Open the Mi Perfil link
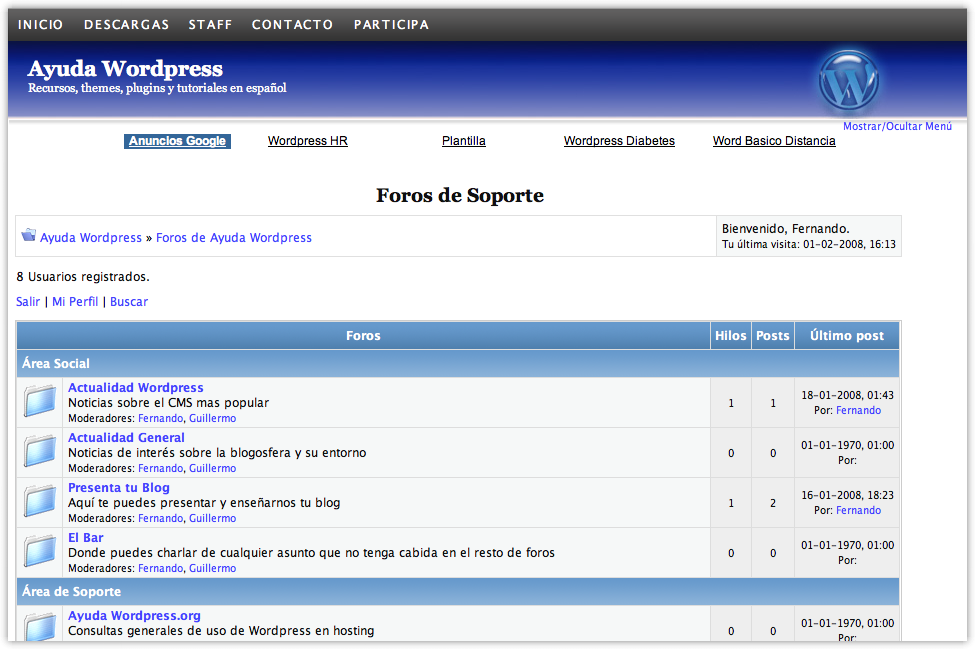 tap(75, 302)
